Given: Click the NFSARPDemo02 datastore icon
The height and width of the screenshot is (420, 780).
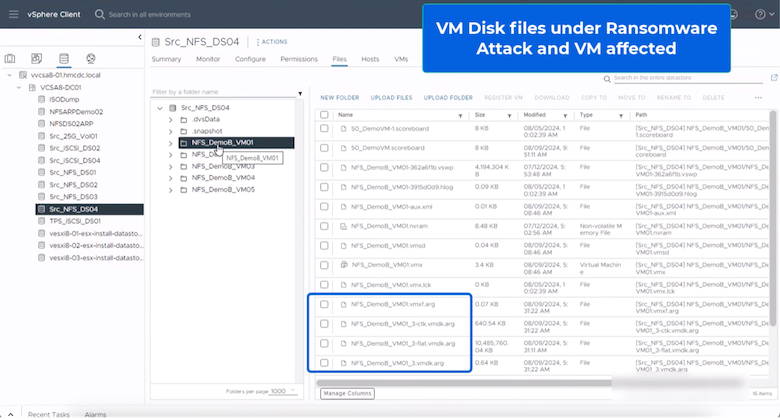Looking at the screenshot, I should click(x=42, y=111).
